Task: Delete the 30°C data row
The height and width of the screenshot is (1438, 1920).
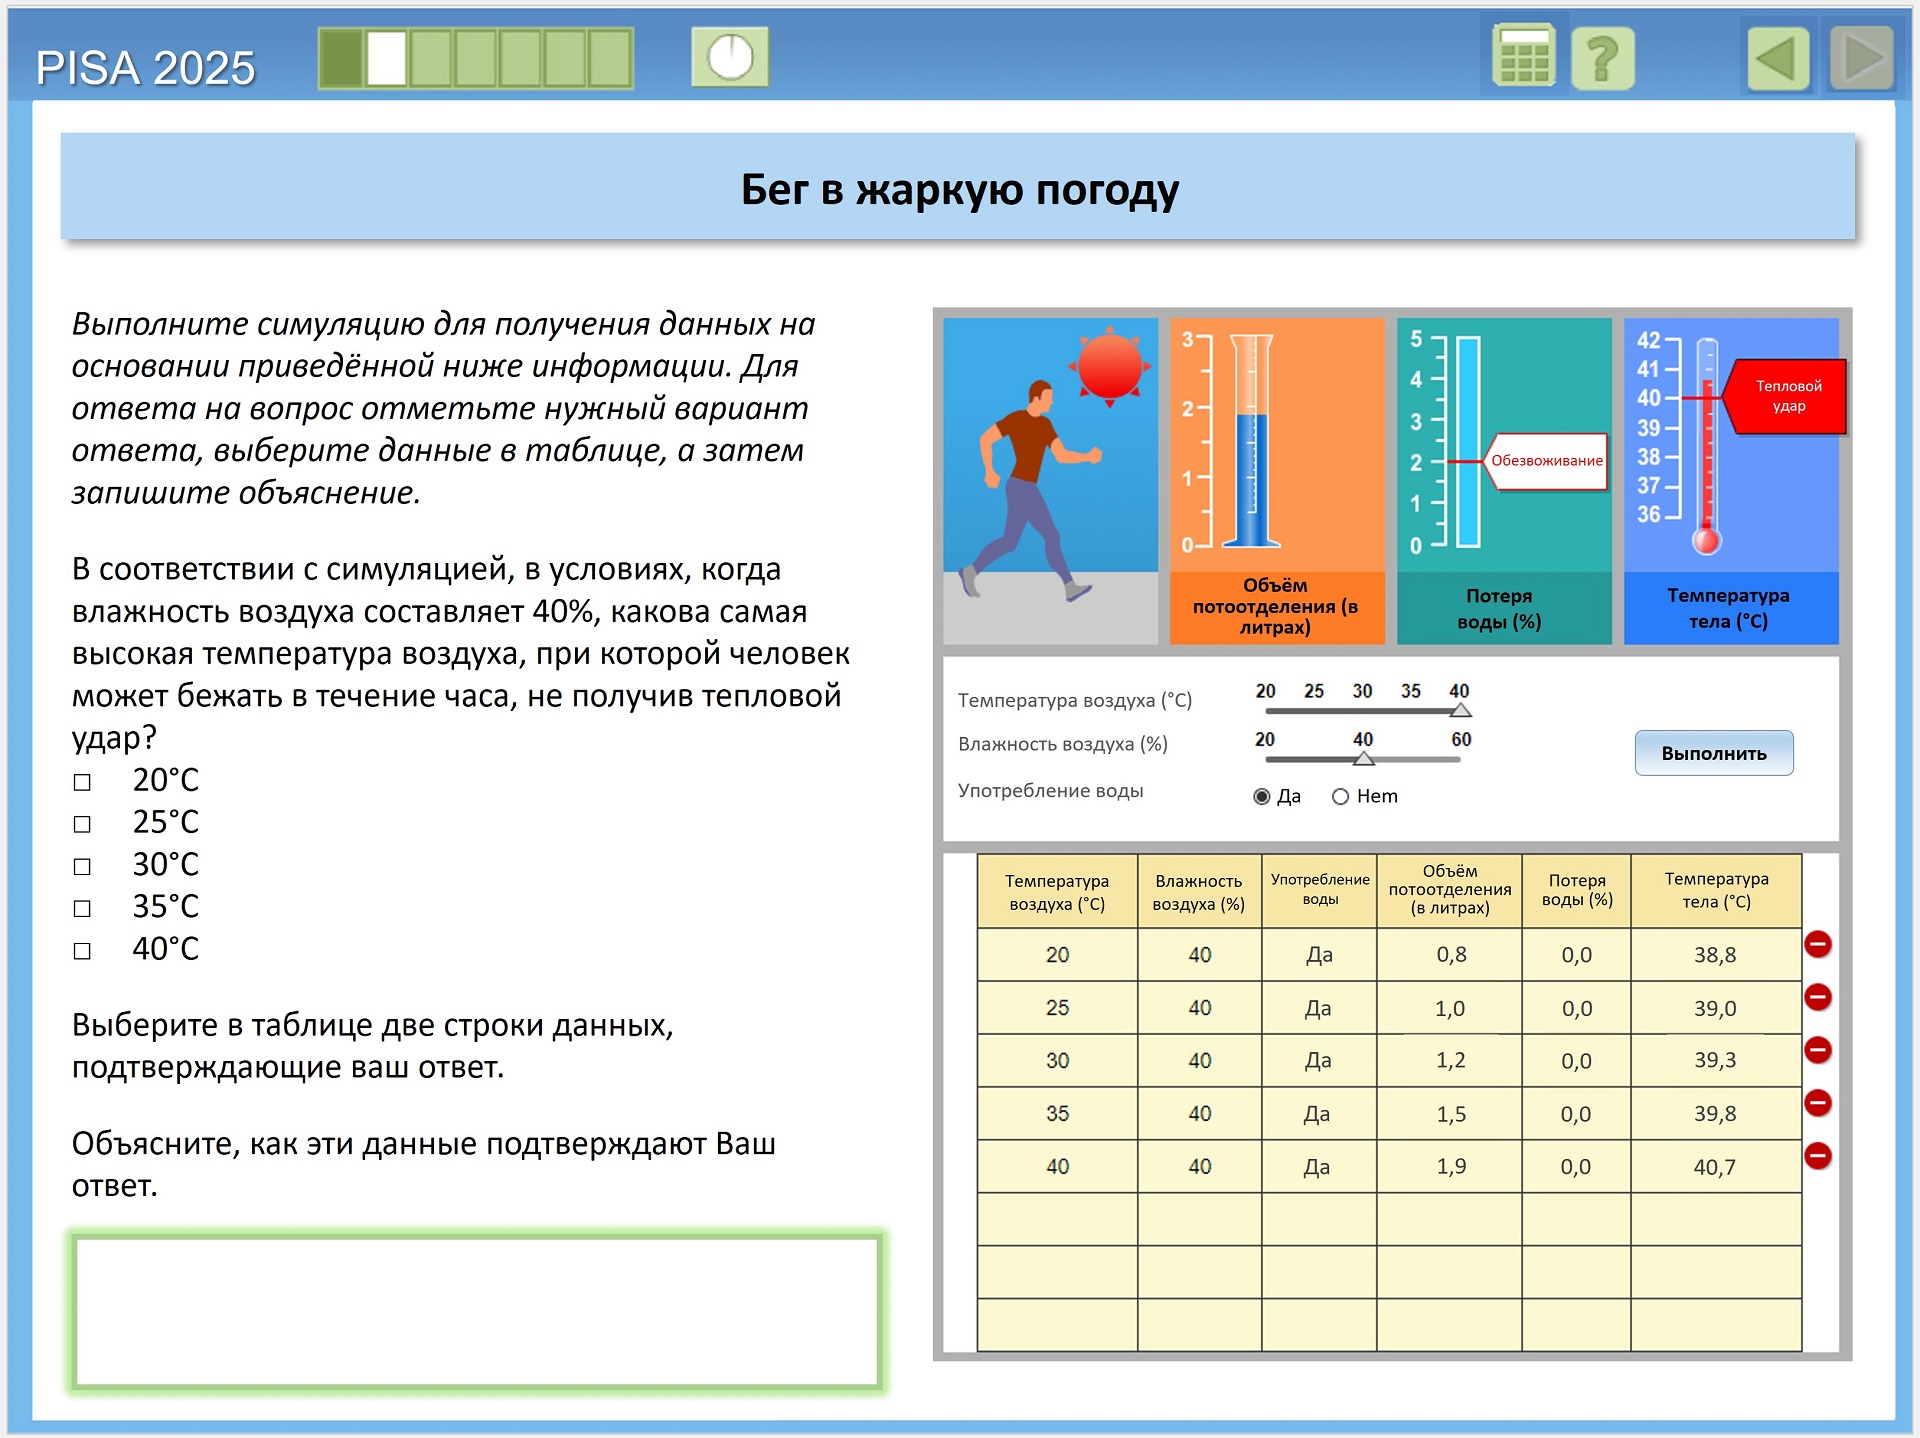Action: pyautogui.click(x=1817, y=1049)
